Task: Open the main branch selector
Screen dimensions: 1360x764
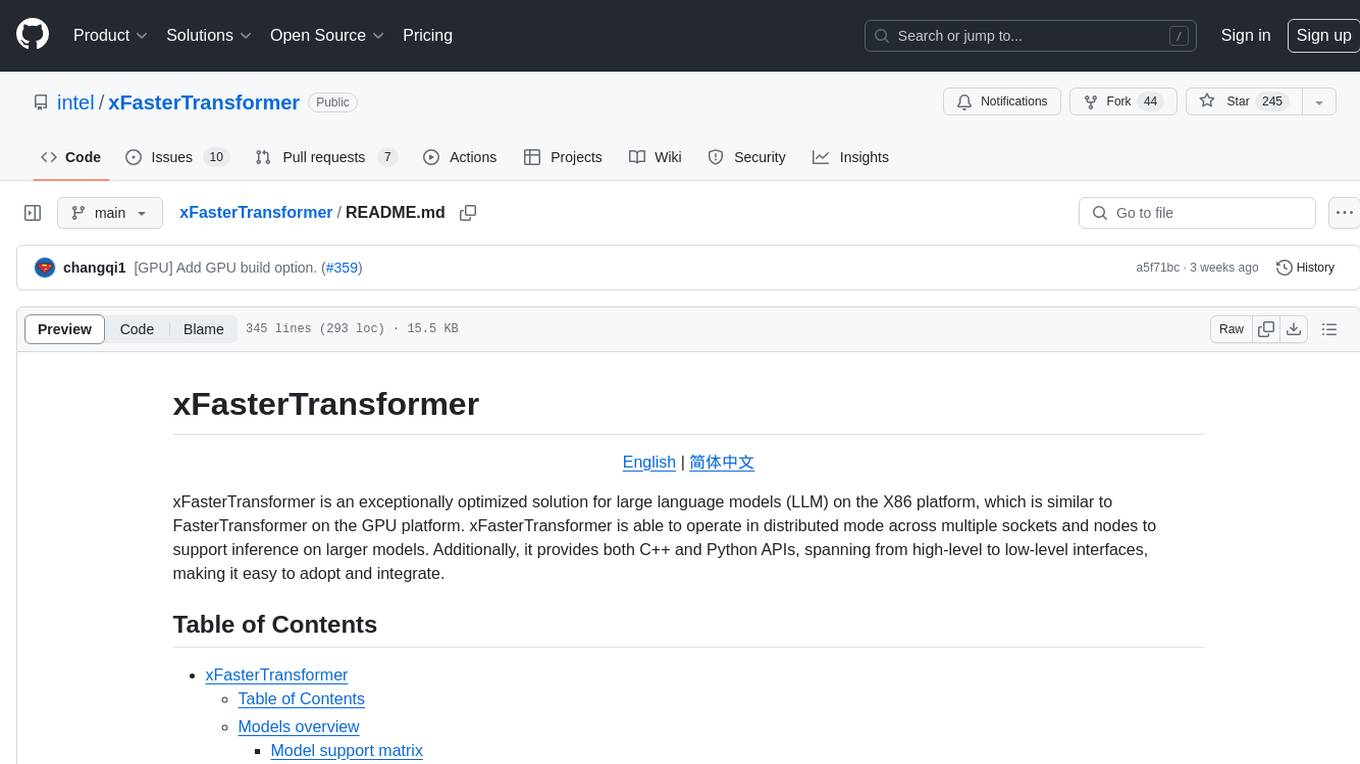Action: (110, 213)
